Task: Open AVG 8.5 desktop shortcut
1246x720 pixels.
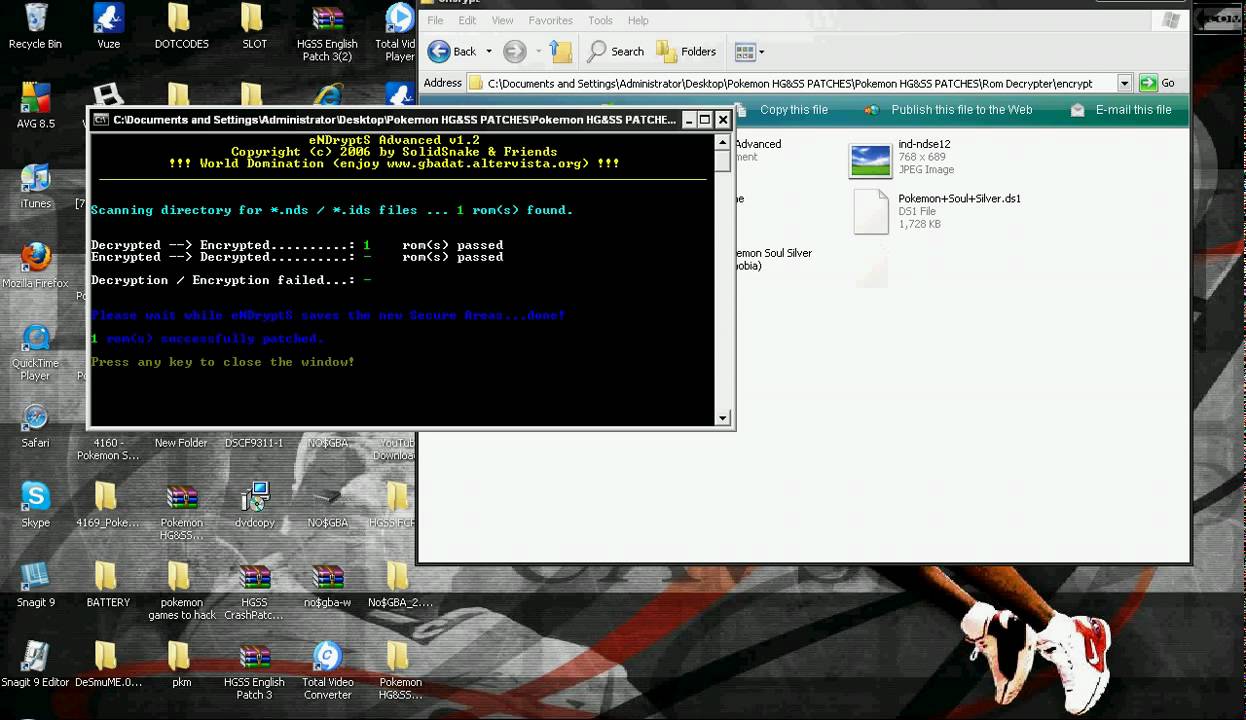Action: click(35, 106)
